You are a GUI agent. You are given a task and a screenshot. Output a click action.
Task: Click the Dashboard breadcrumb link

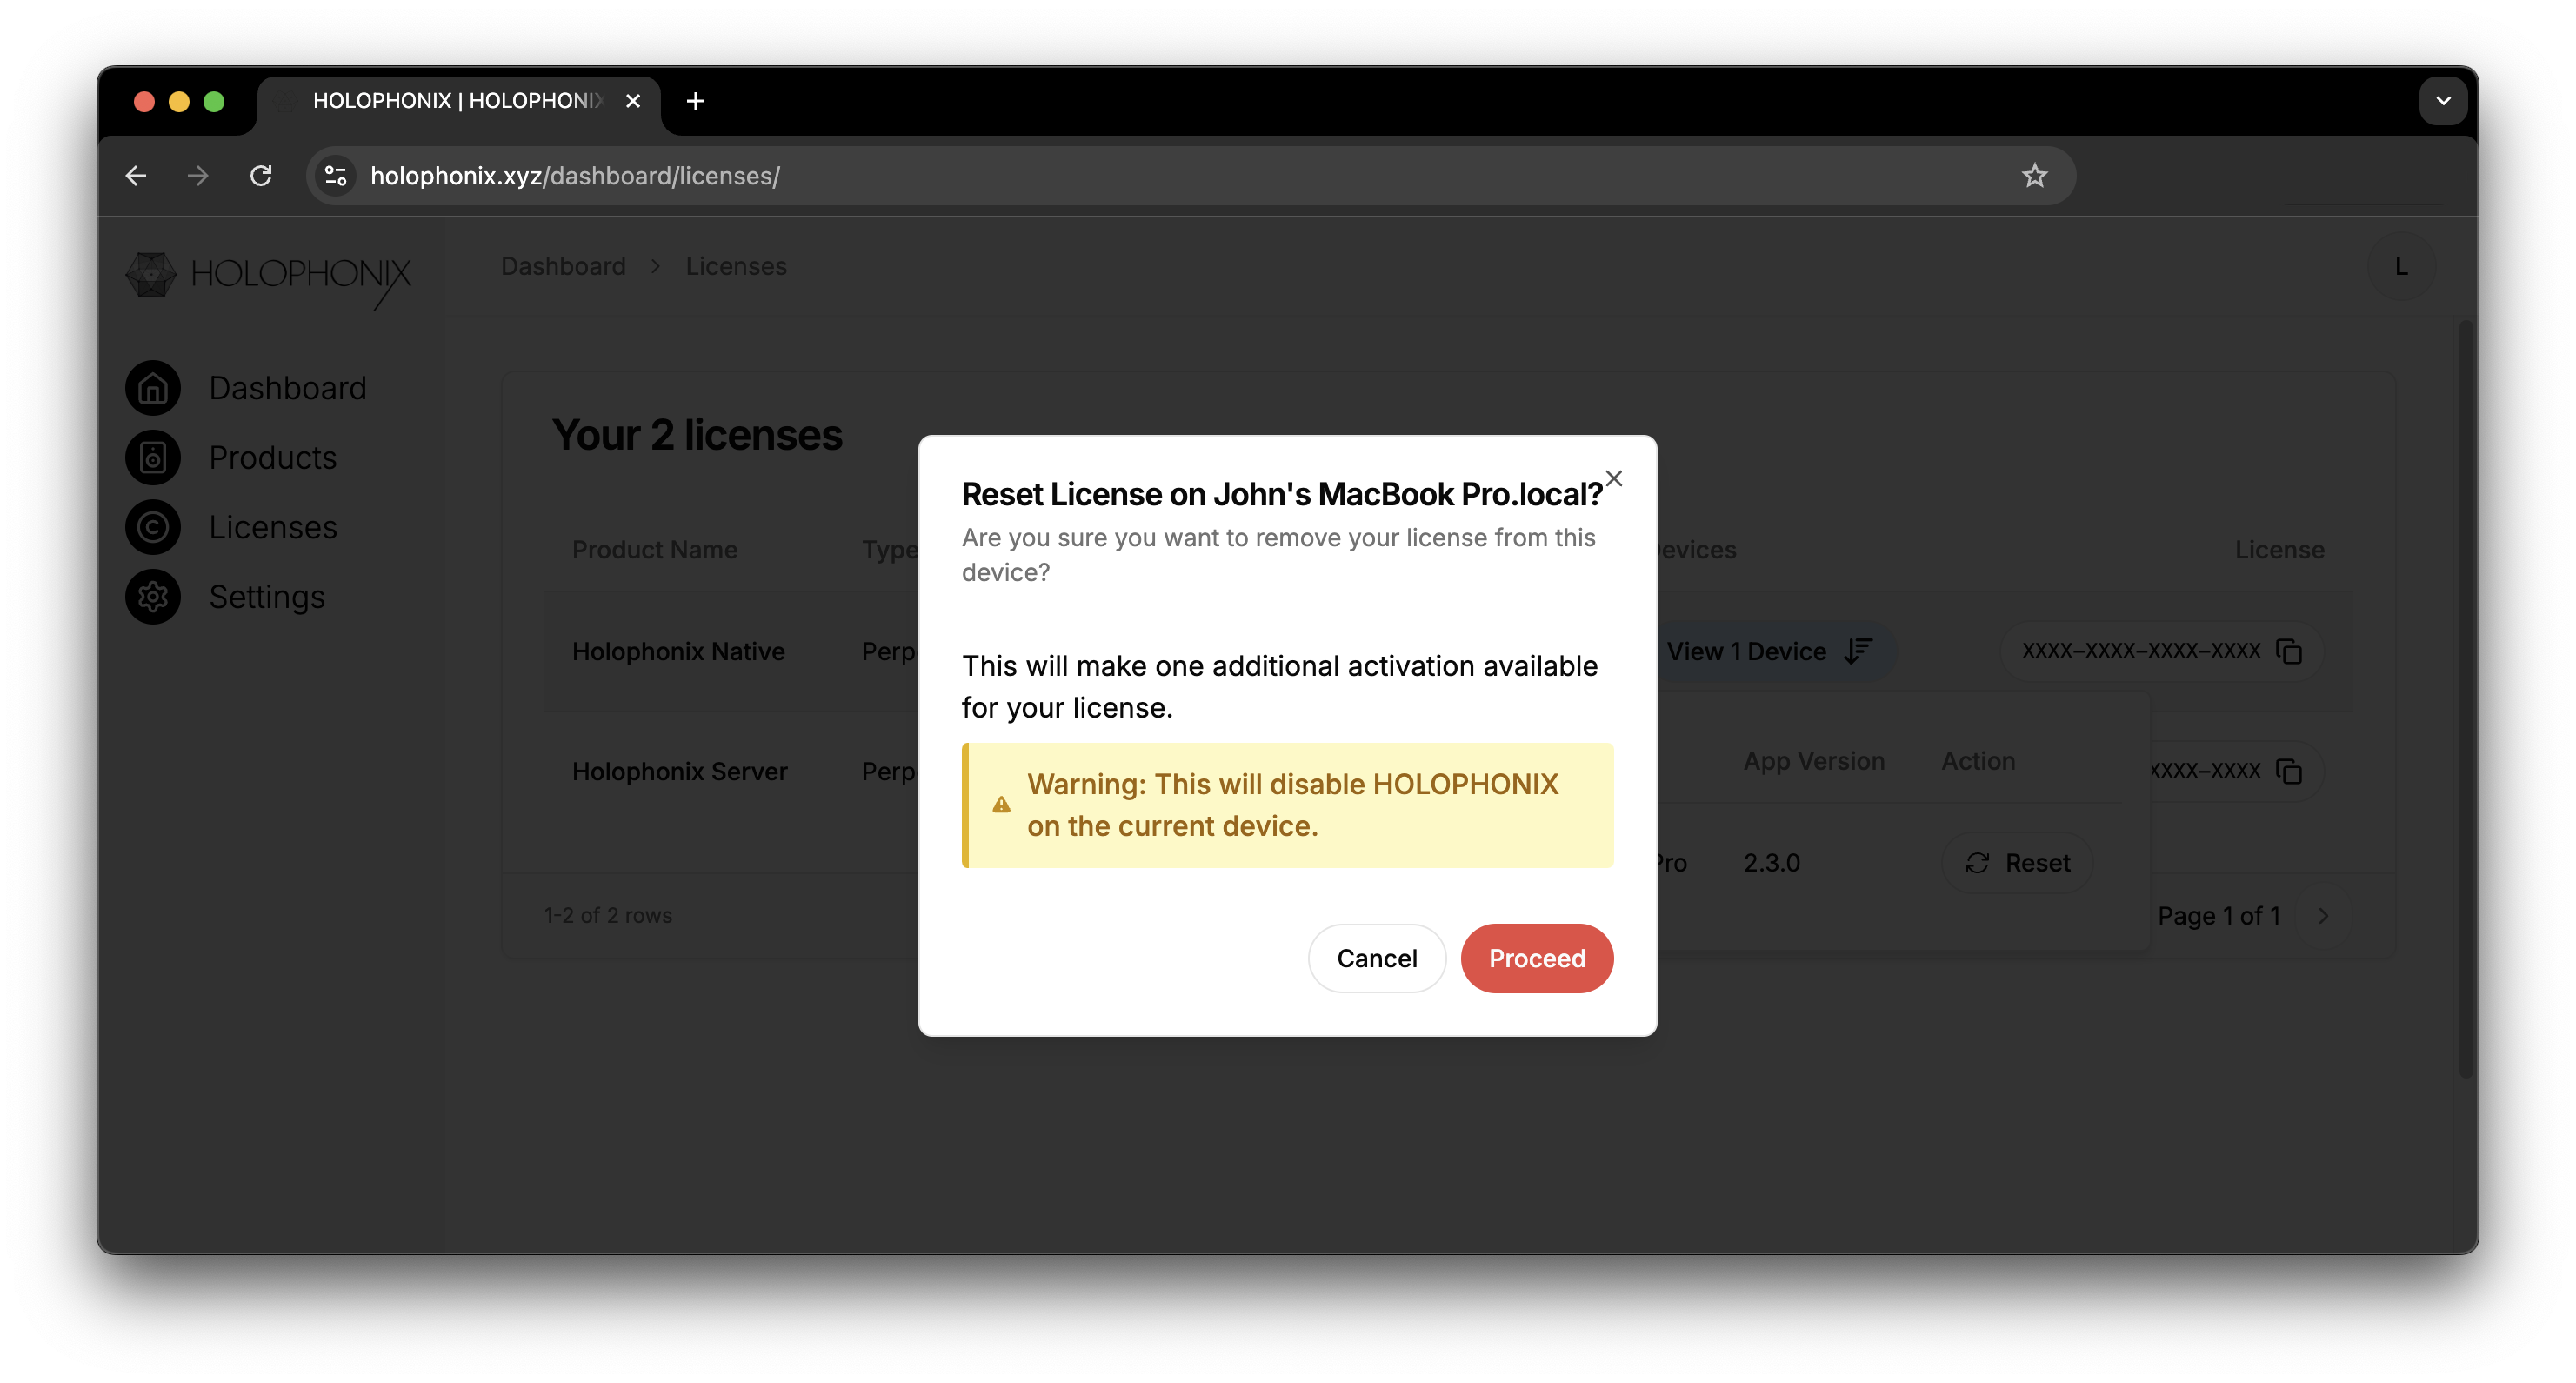[x=563, y=267]
